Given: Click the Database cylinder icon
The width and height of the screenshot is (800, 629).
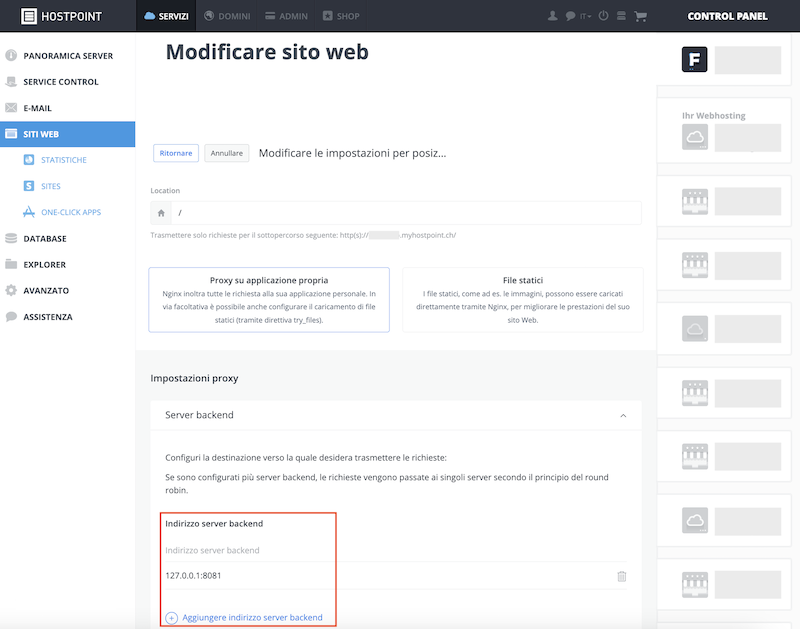Looking at the screenshot, I should click(11, 238).
